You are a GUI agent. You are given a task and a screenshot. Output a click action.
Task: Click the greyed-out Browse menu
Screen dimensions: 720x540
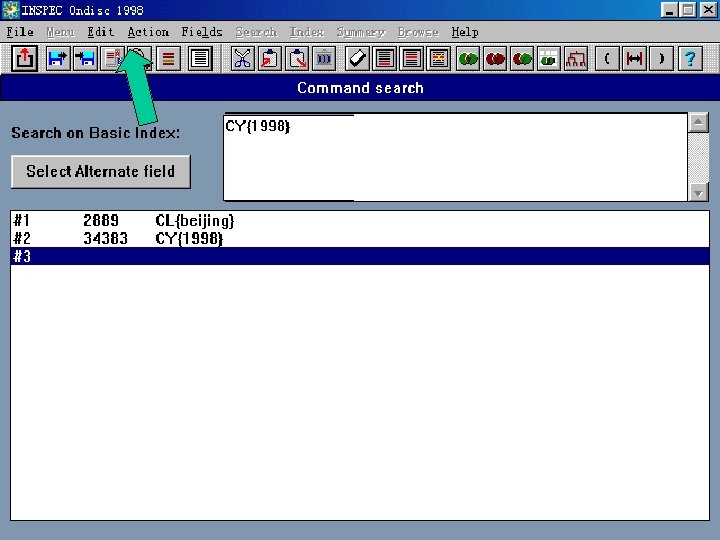pyautogui.click(x=418, y=32)
